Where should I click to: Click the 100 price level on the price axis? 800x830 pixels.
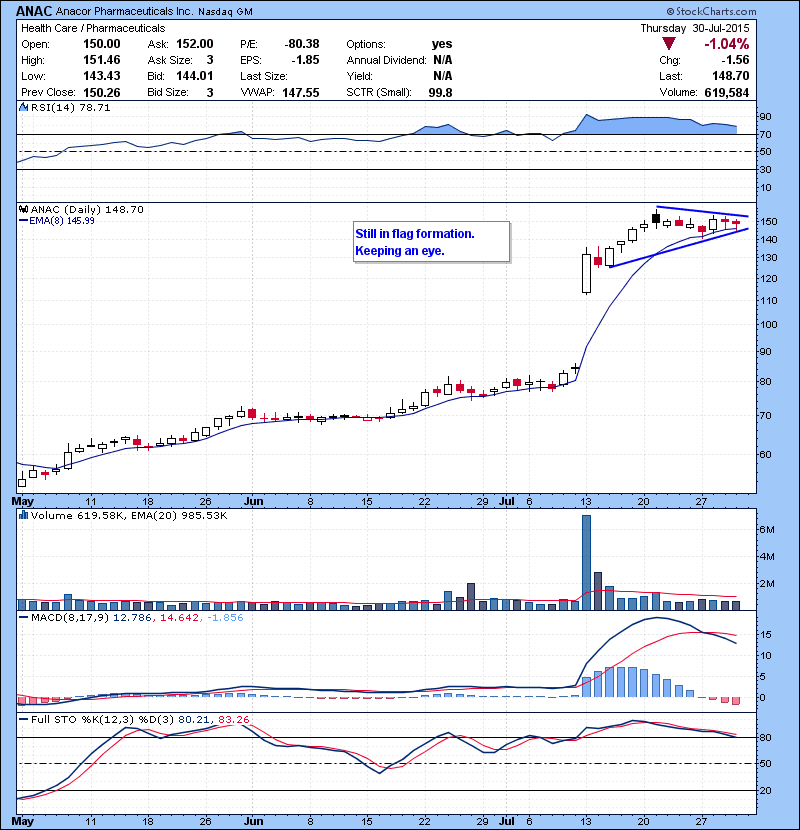coord(768,324)
